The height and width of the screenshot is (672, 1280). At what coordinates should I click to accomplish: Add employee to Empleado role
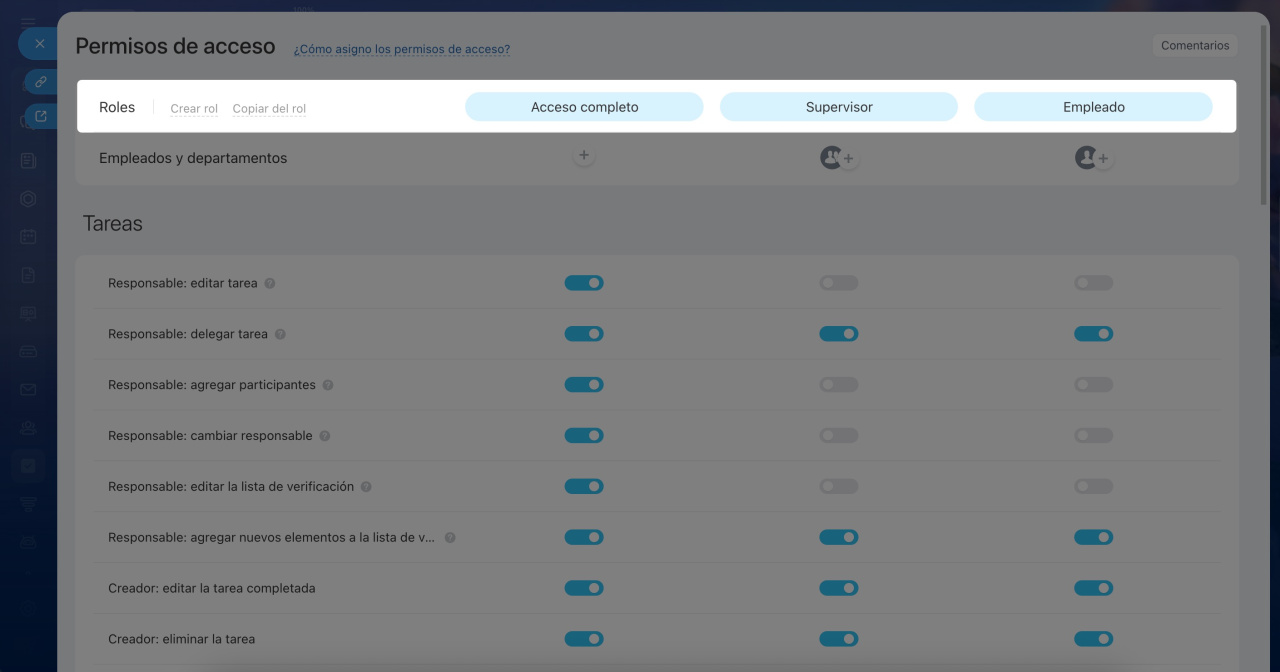coord(1103,159)
